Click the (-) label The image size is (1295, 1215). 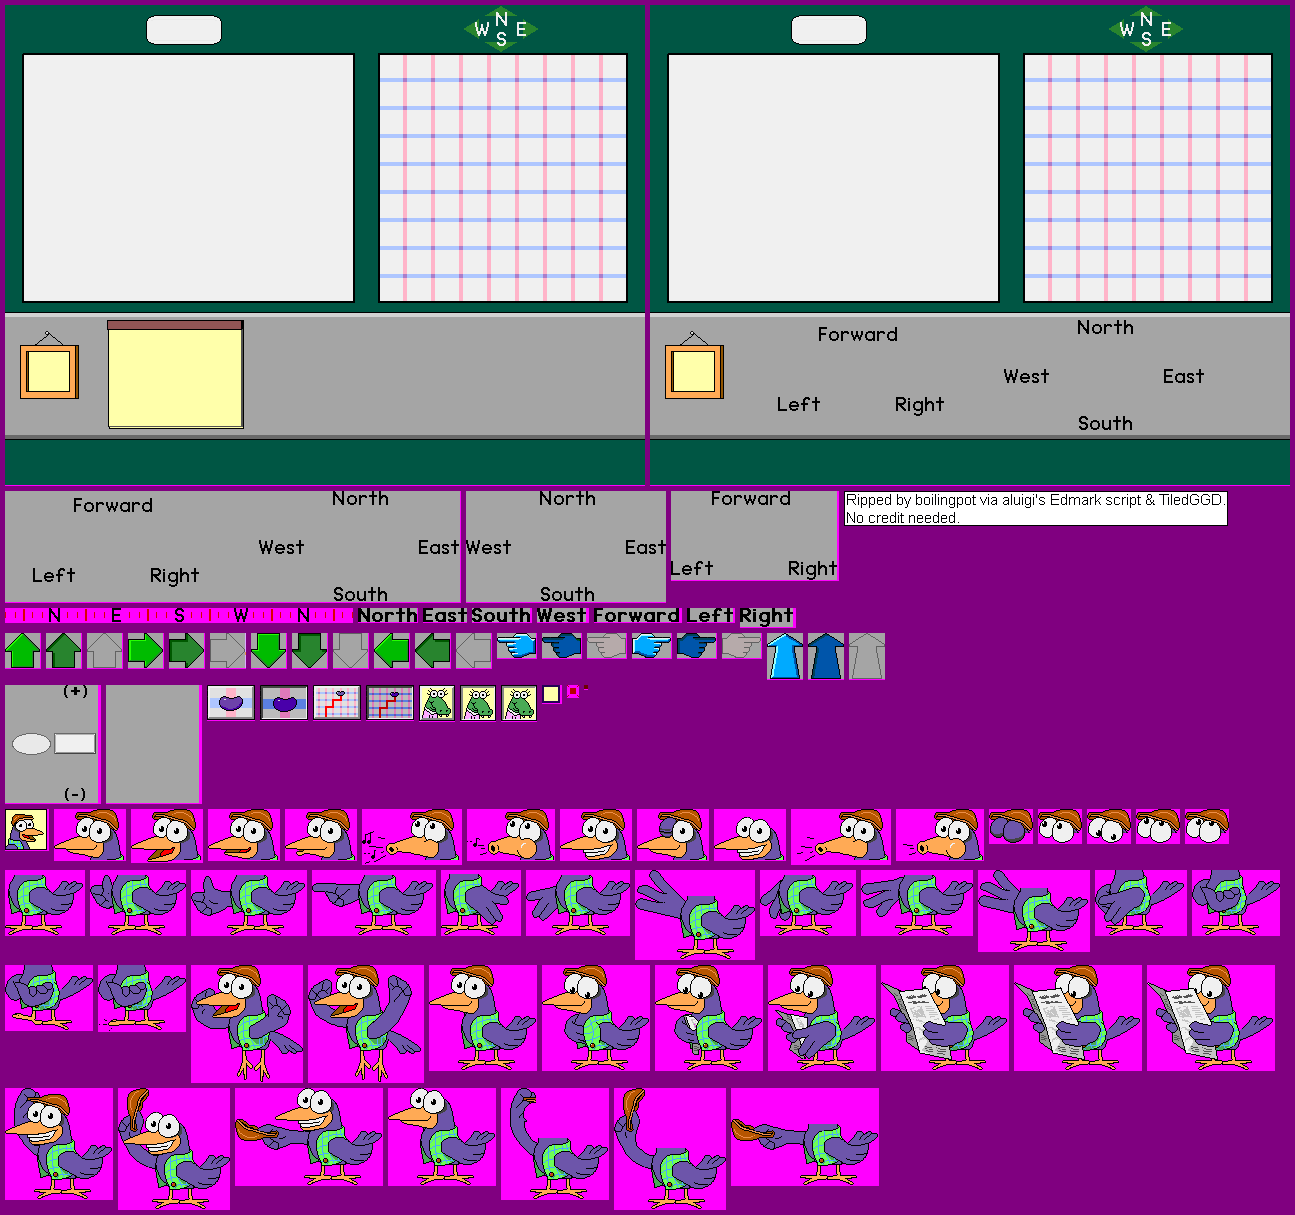[75, 794]
